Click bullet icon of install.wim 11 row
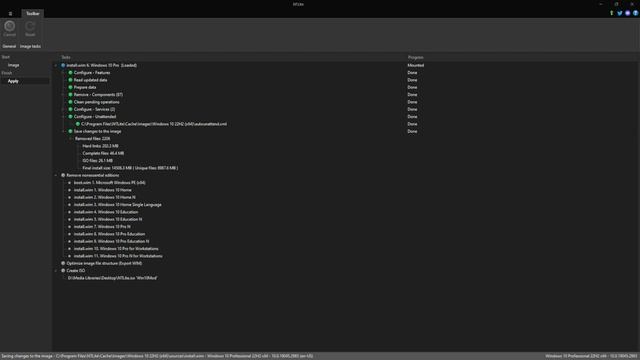The height and width of the screenshot is (360, 640). 70,256
